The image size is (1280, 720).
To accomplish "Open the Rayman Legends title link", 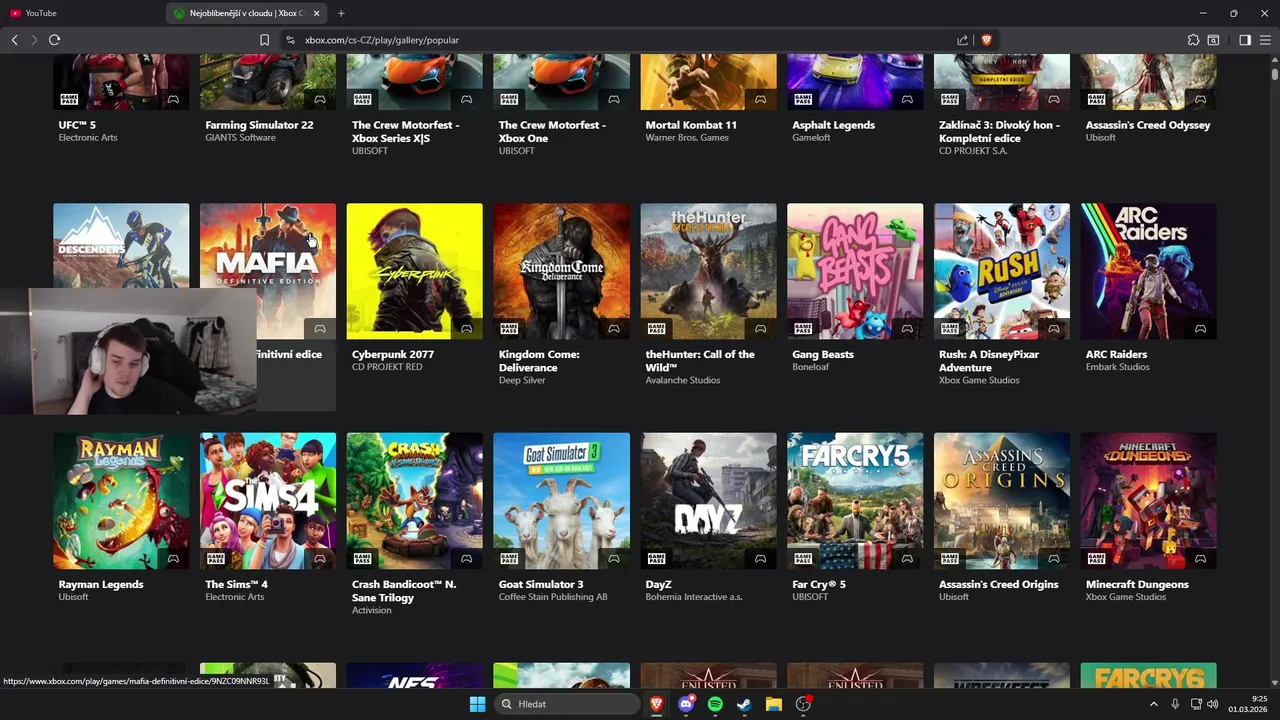I will coord(101,584).
